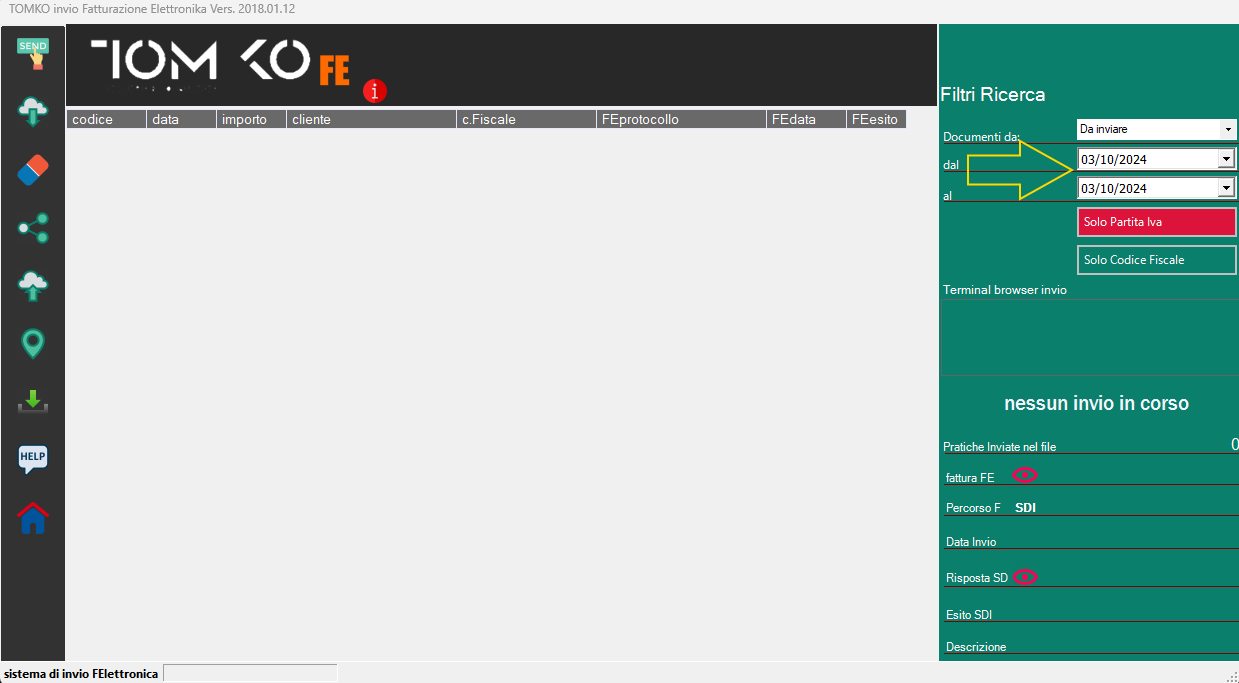Show fattura FE with the eye icon
This screenshot has width=1239, height=683.
tap(1026, 475)
